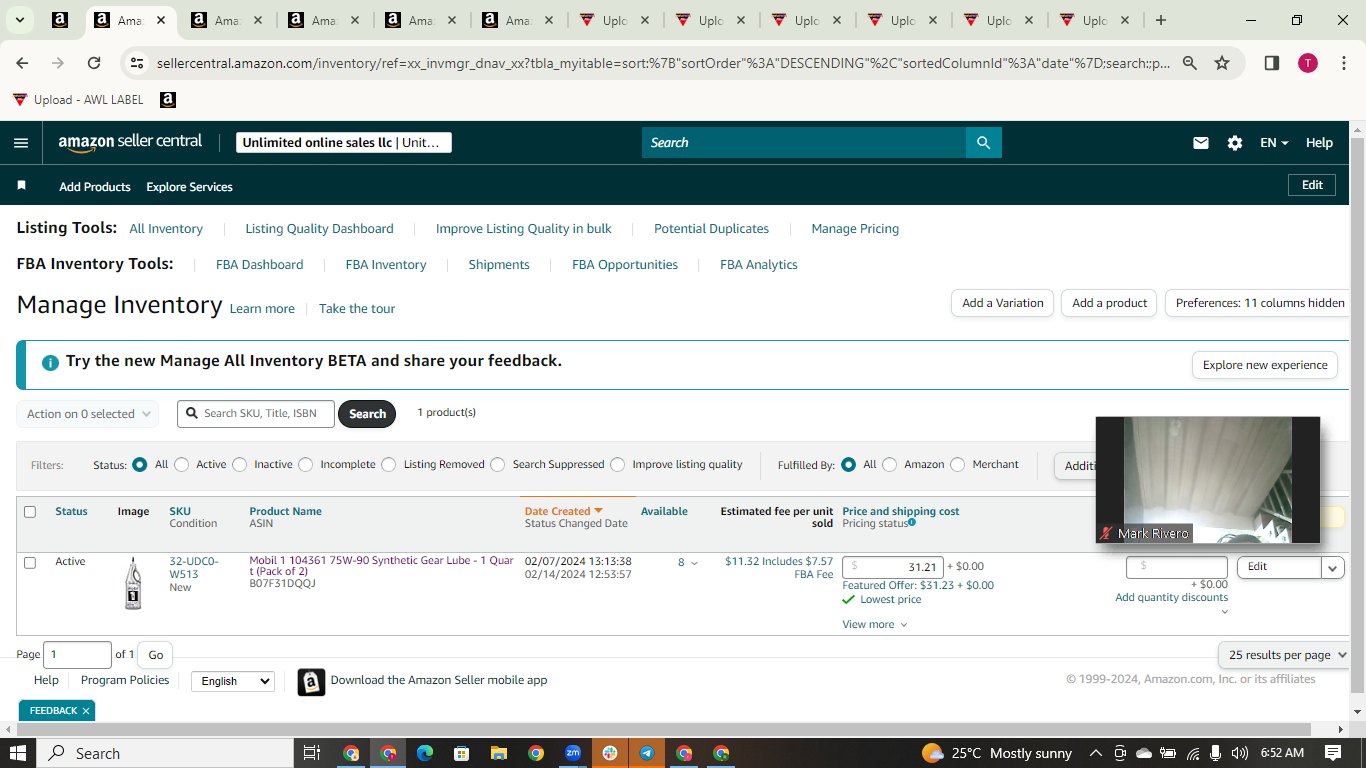Open the Seller Central hamburger menu
1366x768 pixels.
click(21, 143)
